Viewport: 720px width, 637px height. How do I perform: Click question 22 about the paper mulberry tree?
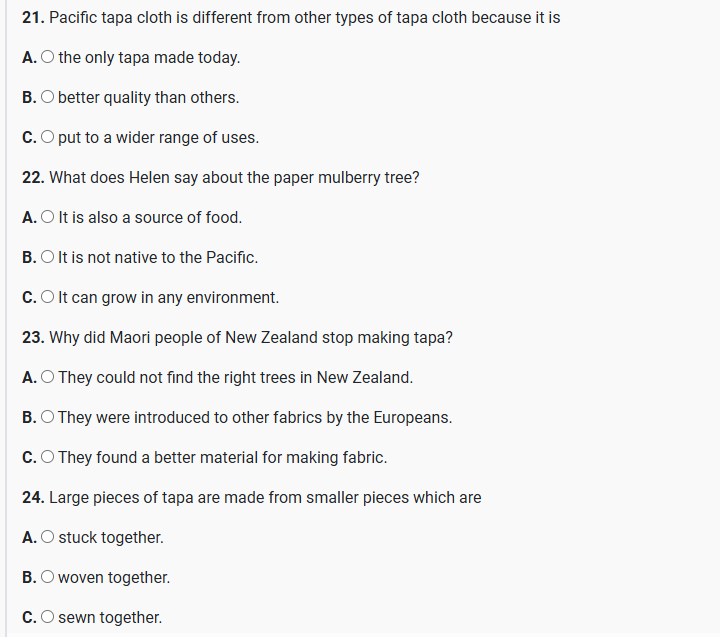[234, 178]
